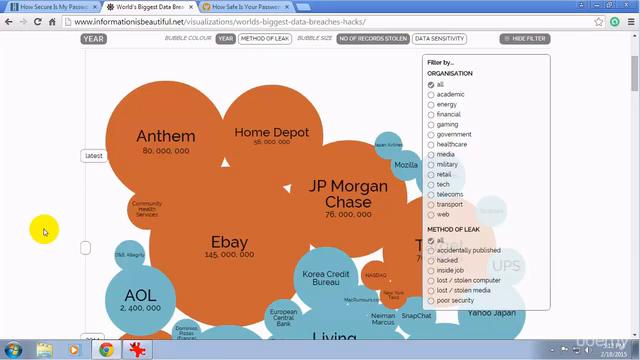Open Windows Start orb
Viewport: 640px width, 360px height.
tap(13, 350)
